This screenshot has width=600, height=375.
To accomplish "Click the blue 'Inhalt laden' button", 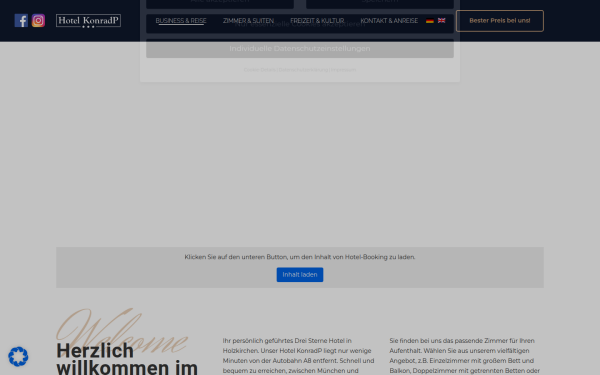I will 300,275.
